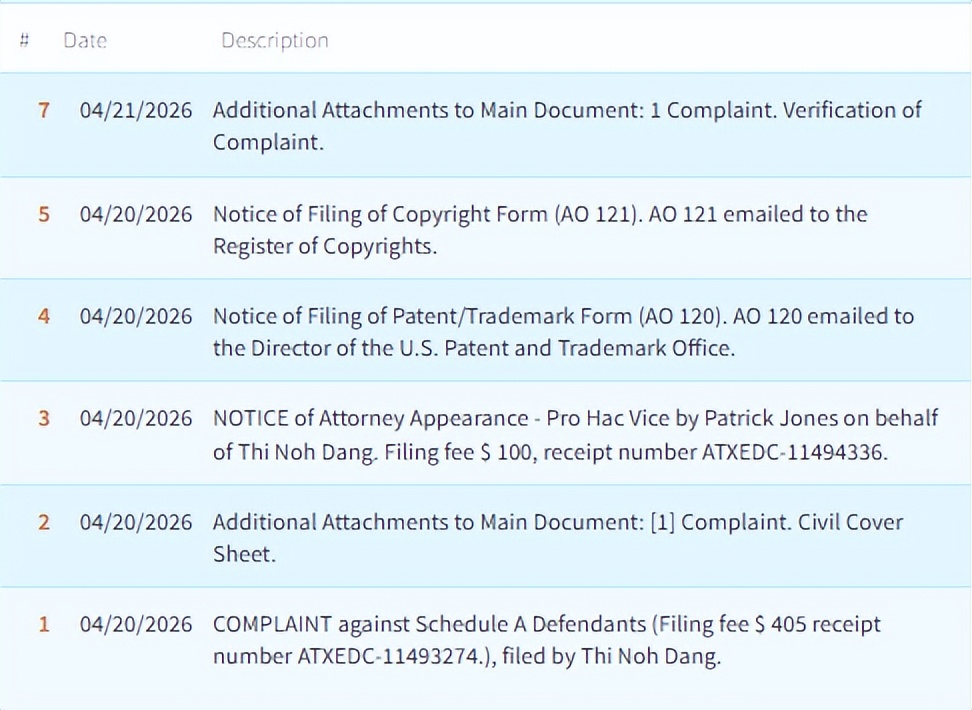Screen dimensions: 972x710
Task: Click the date of the Pro Hac Vice entry
Action: point(136,418)
